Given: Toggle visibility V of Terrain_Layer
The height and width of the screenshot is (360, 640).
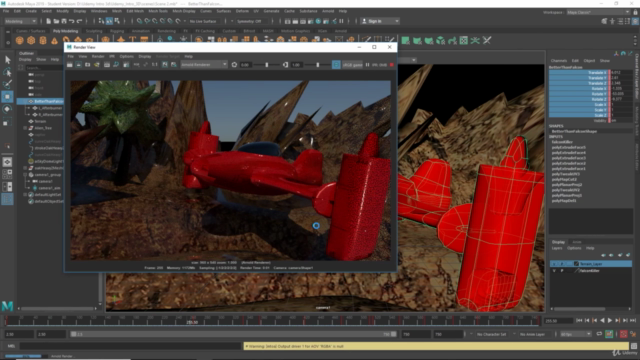Looking at the screenshot, I should tap(554, 264).
